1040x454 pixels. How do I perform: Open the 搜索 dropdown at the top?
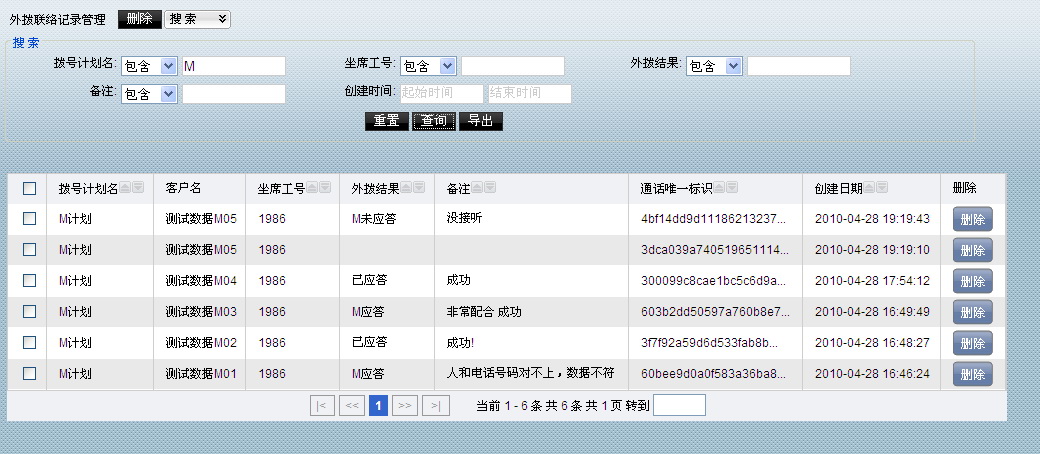[197, 19]
